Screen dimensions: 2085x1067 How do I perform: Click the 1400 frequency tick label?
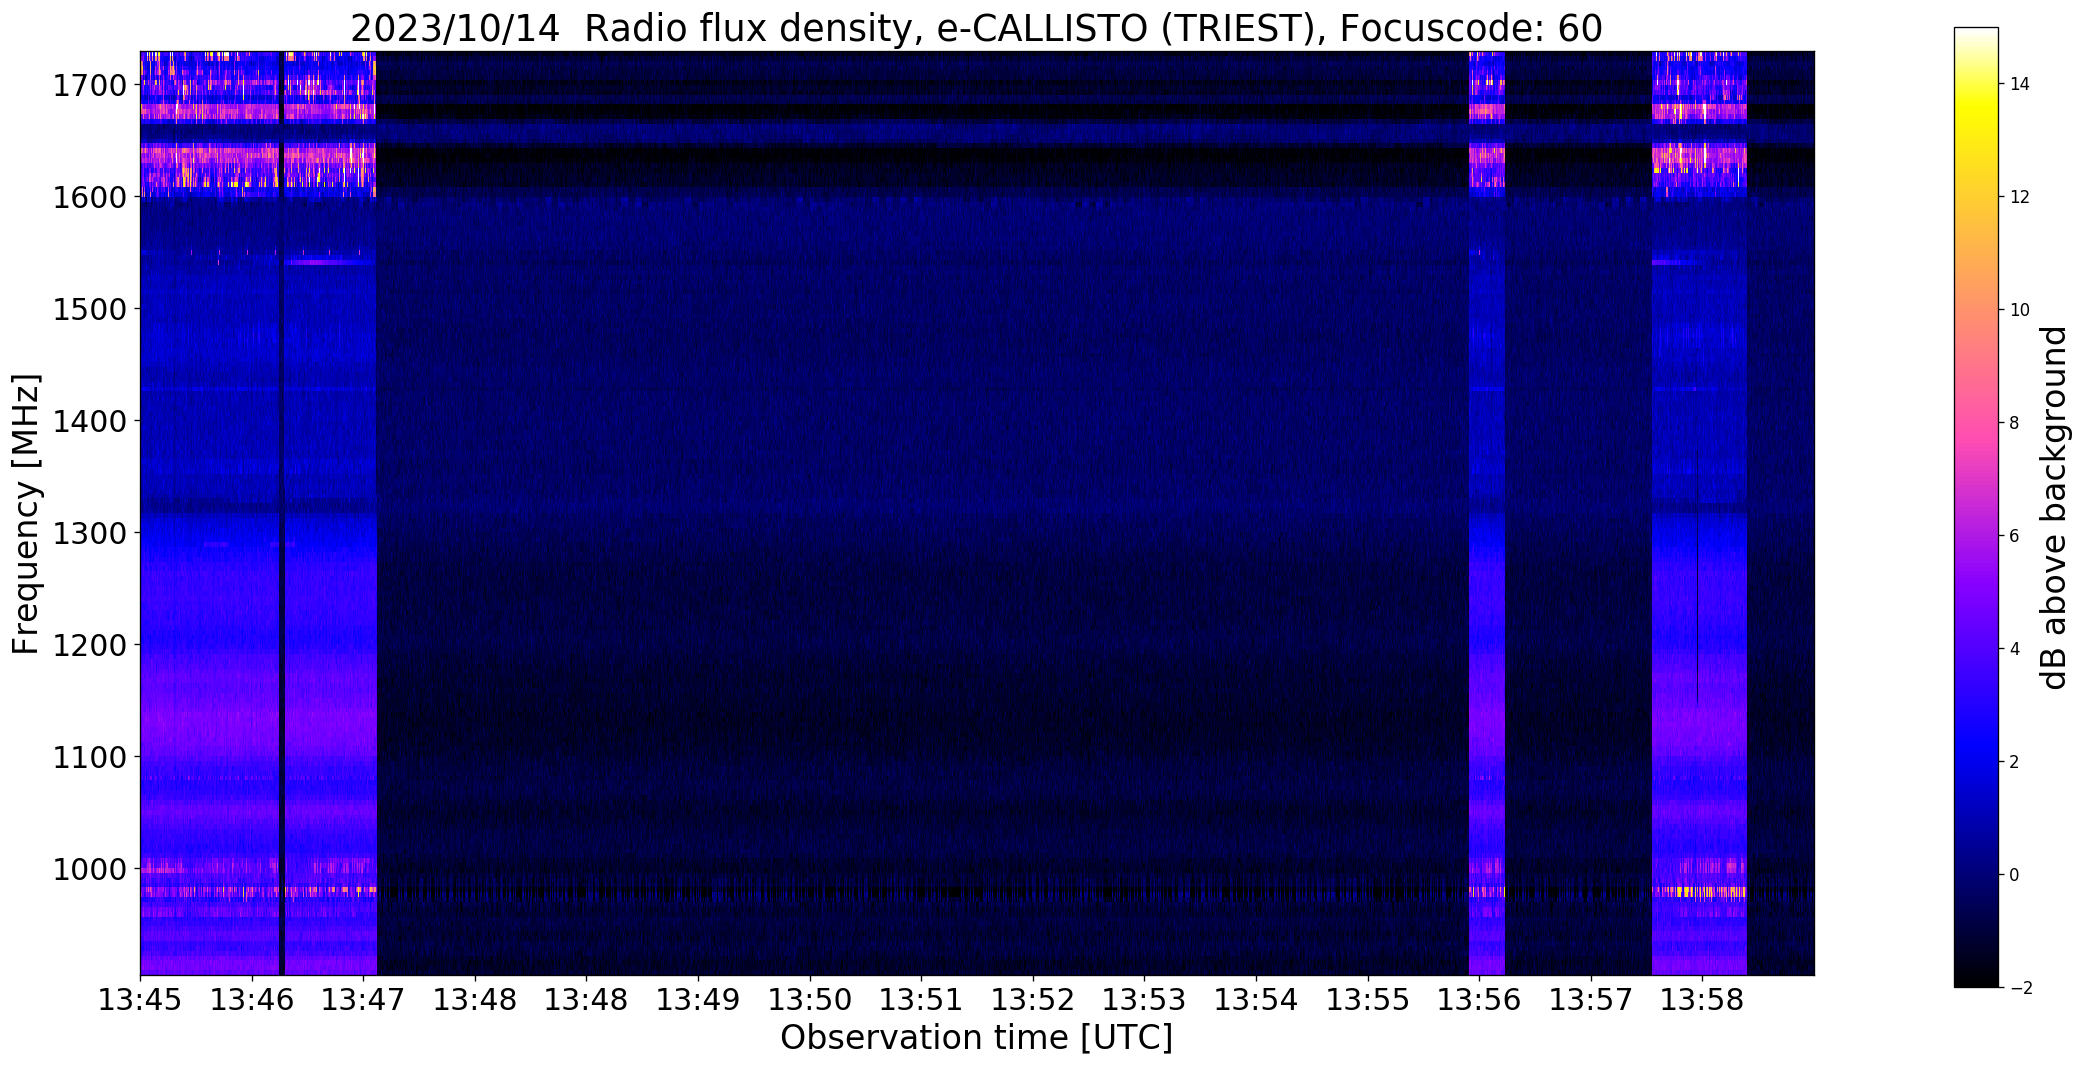[x=90, y=422]
